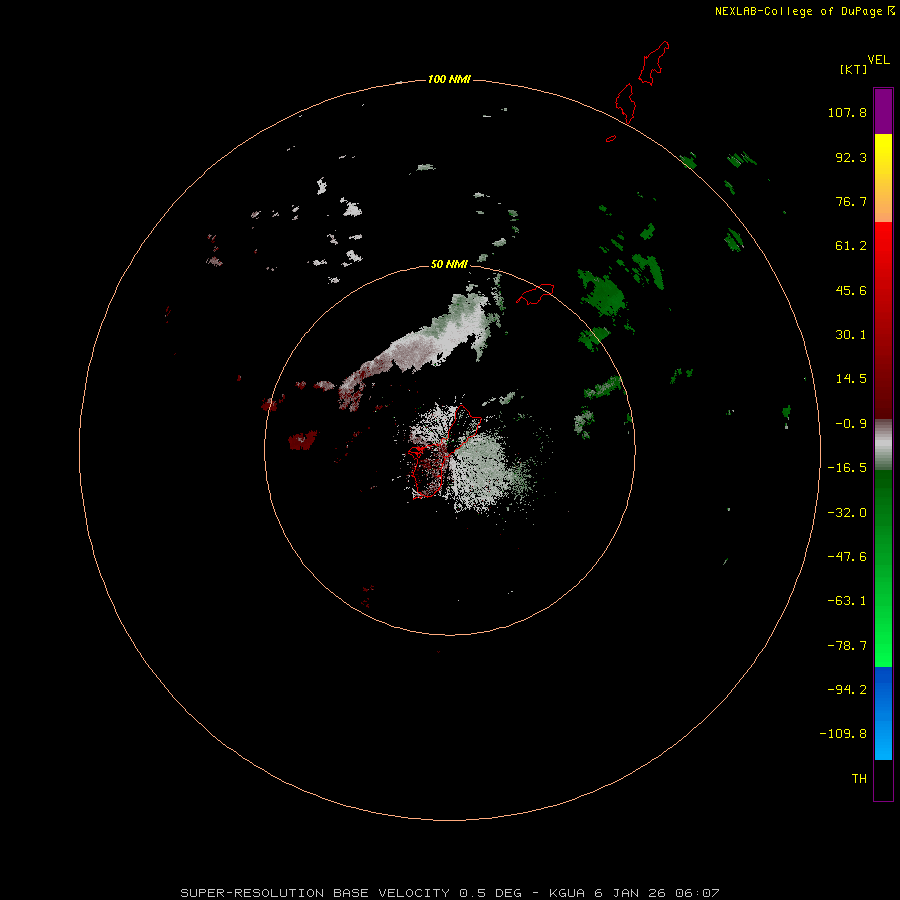The image size is (900, 900).
Task: Click the -94.2 velocity scale value
Action: click(847, 690)
